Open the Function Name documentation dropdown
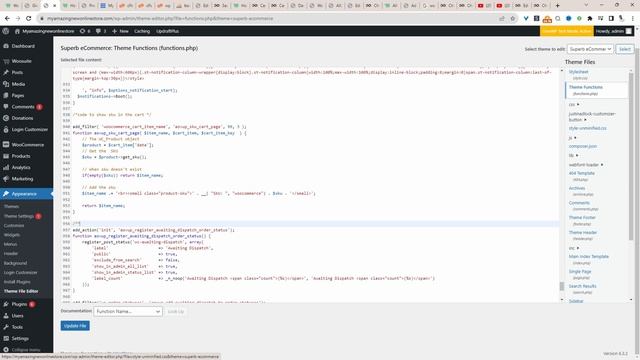The width and height of the screenshot is (640, 360). pos(128,311)
